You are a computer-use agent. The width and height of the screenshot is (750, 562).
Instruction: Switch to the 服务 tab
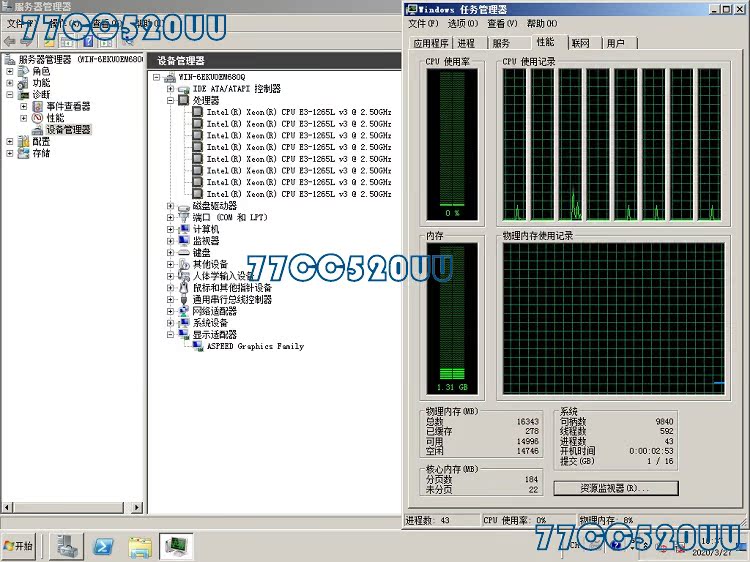(501, 43)
